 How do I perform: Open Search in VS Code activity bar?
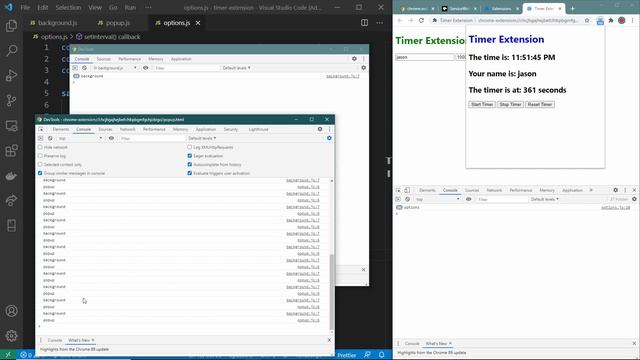11,51
